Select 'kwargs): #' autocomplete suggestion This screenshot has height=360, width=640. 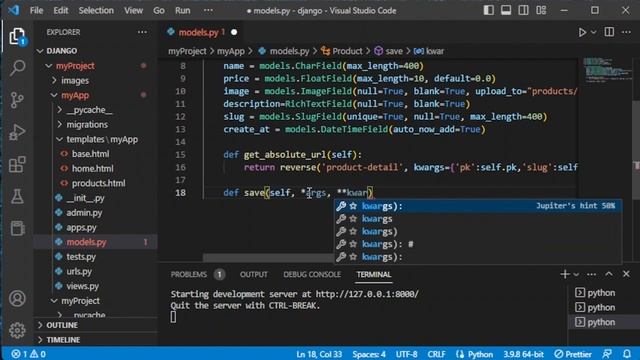coord(478,244)
